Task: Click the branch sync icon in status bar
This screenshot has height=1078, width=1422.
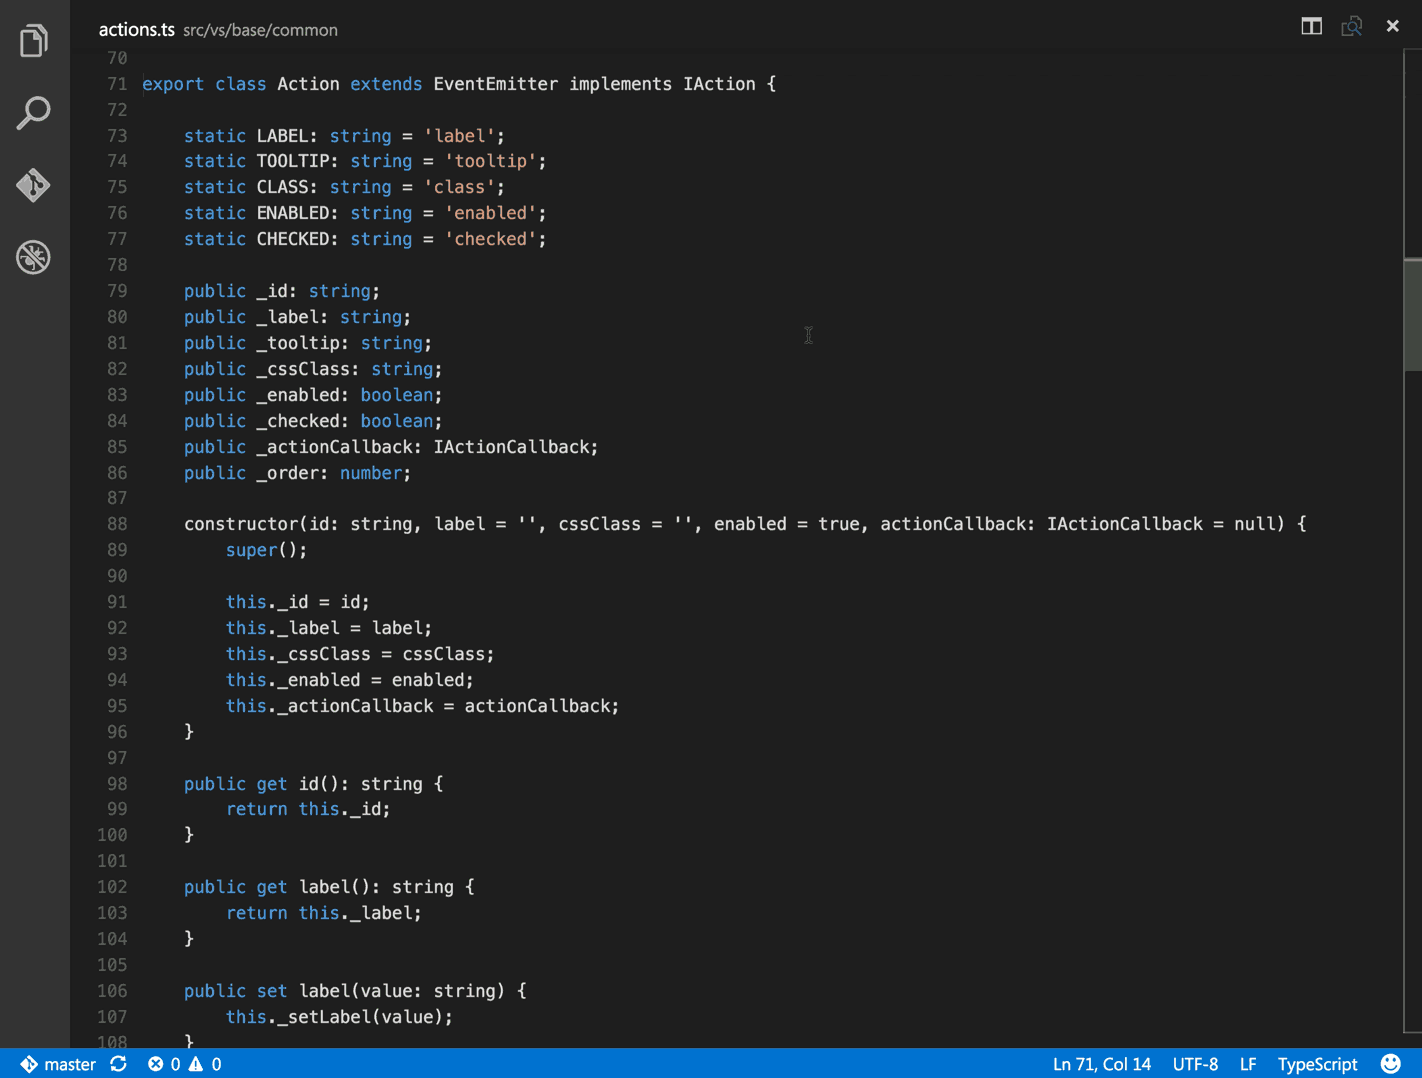Action: (x=118, y=1063)
